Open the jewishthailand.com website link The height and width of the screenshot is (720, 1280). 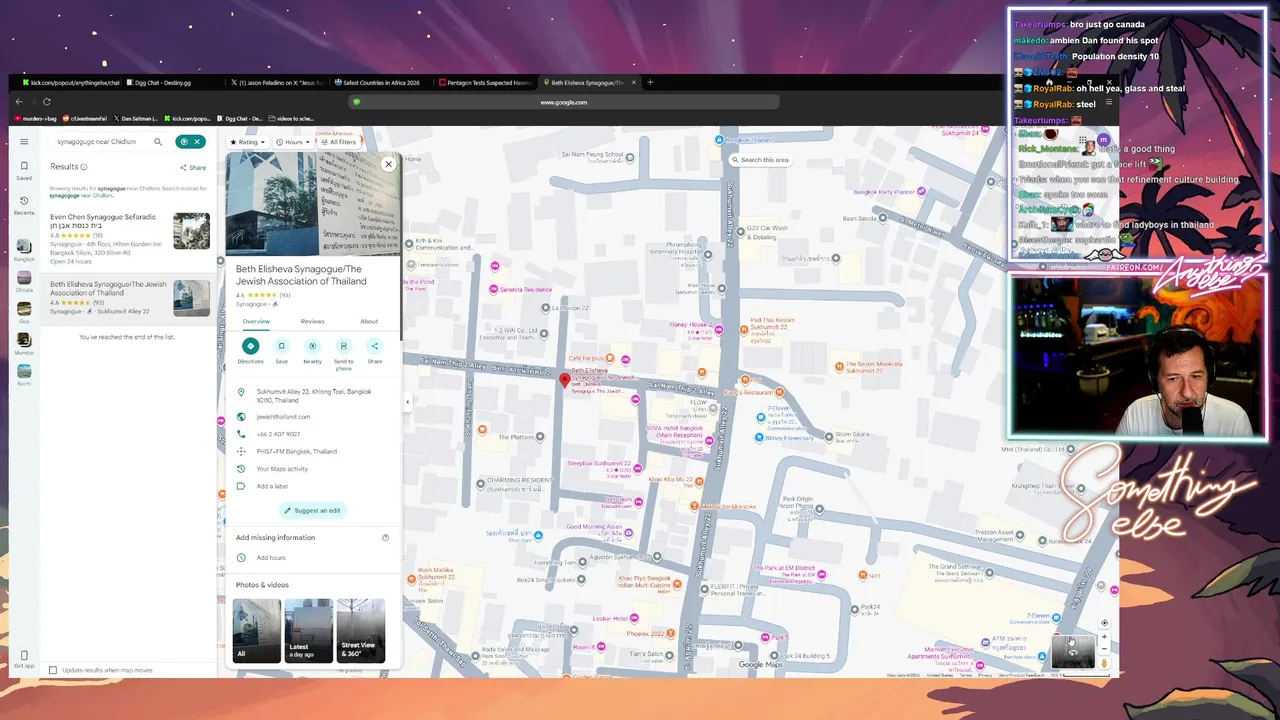click(283, 417)
